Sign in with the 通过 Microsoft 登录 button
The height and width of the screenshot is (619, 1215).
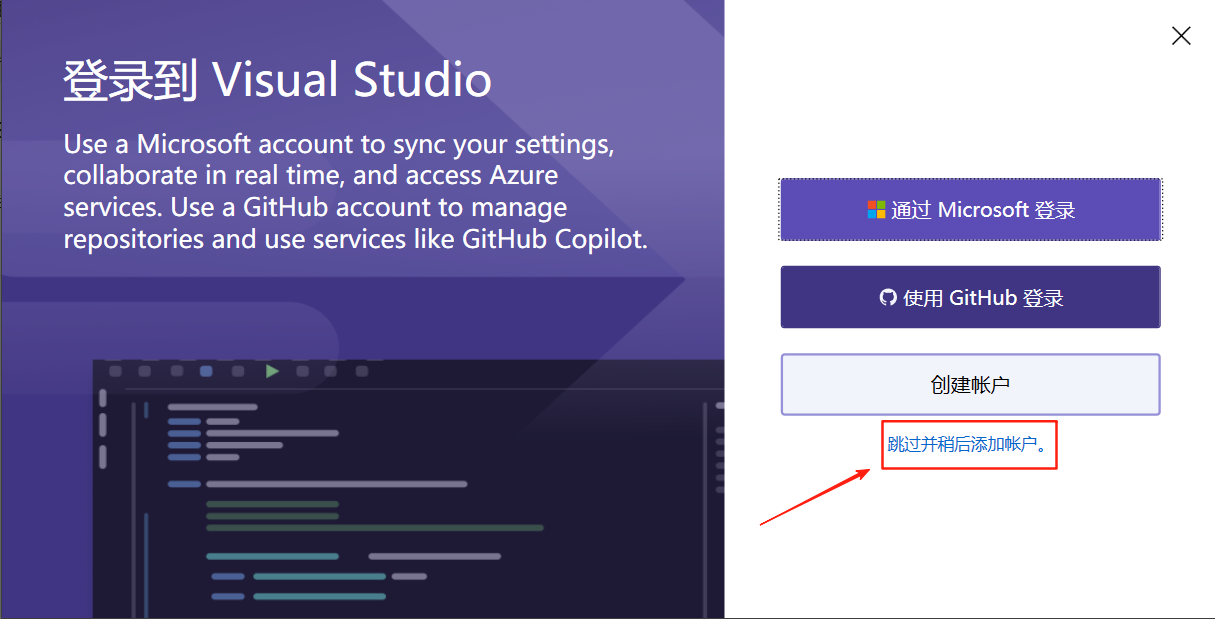pyautogui.click(x=970, y=209)
